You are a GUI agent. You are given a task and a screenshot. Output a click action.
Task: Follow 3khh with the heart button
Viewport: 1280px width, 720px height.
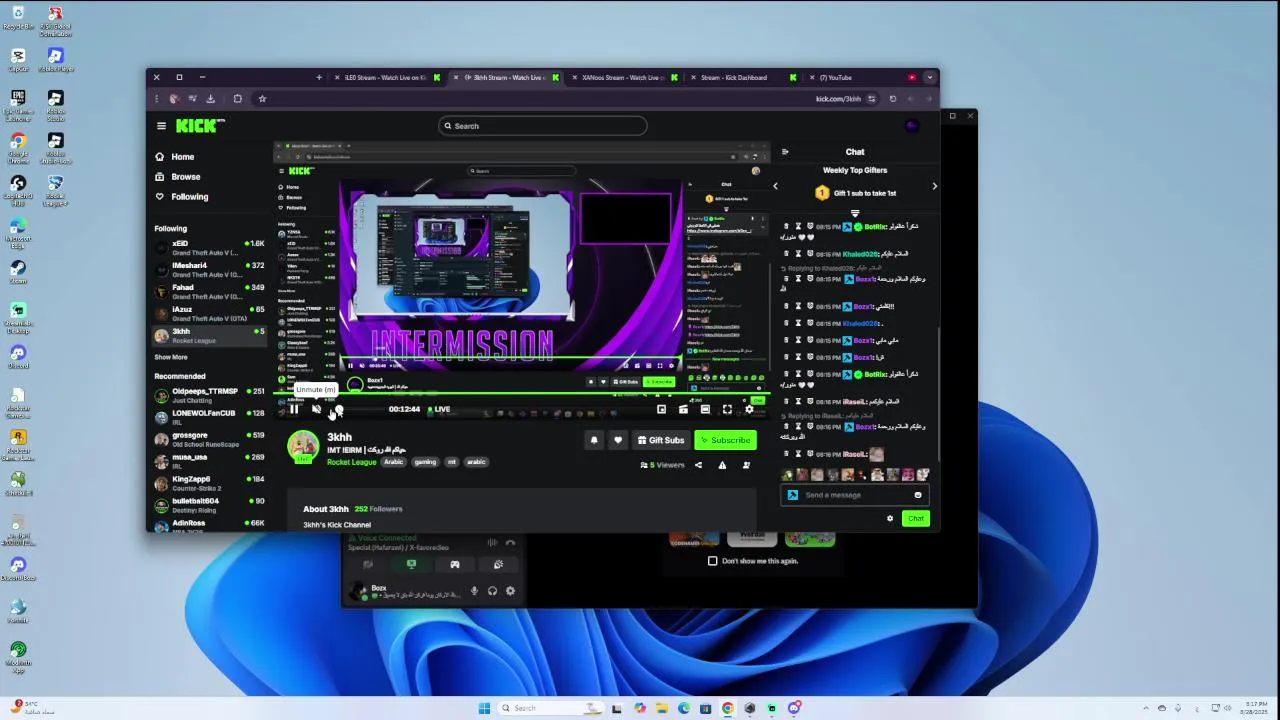pos(618,440)
